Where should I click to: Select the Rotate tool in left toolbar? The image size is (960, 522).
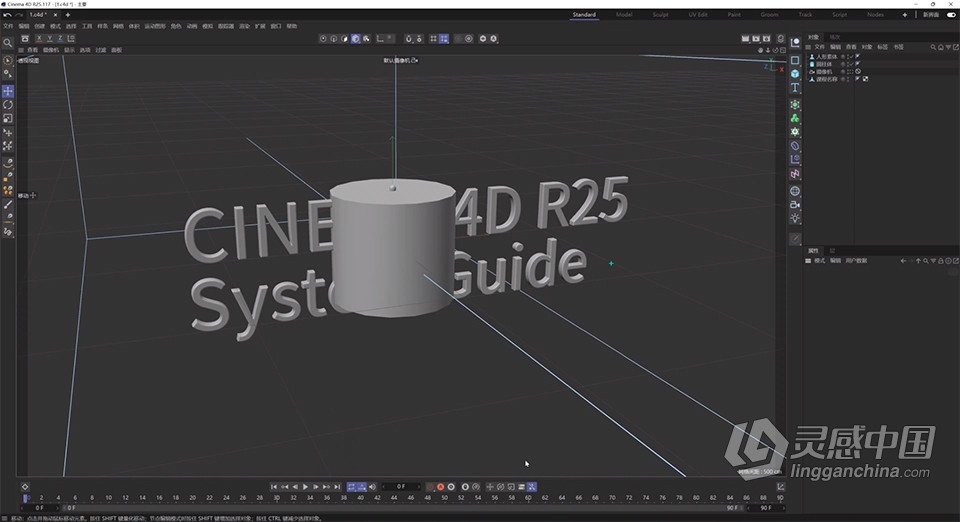point(8,105)
